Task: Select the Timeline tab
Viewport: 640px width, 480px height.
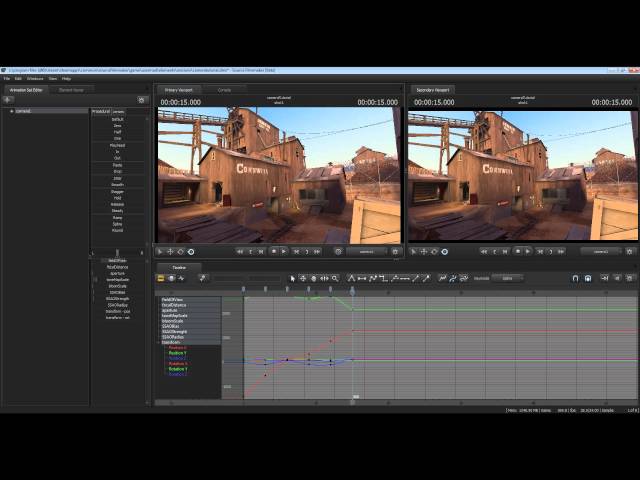Action: pos(179,267)
